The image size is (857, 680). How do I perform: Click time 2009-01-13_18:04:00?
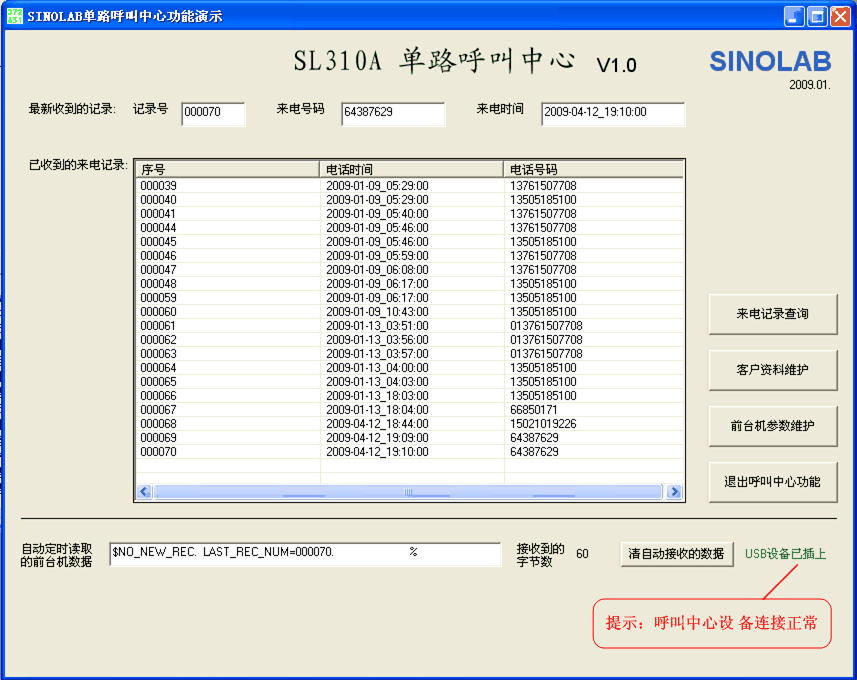(x=377, y=410)
